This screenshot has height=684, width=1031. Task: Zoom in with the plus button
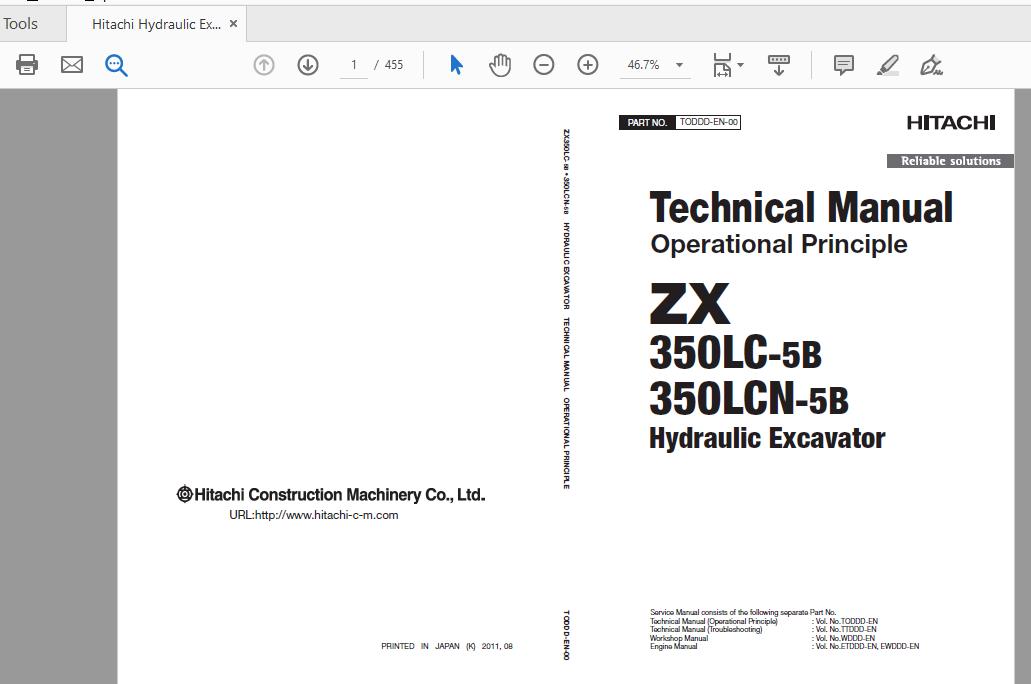[588, 64]
